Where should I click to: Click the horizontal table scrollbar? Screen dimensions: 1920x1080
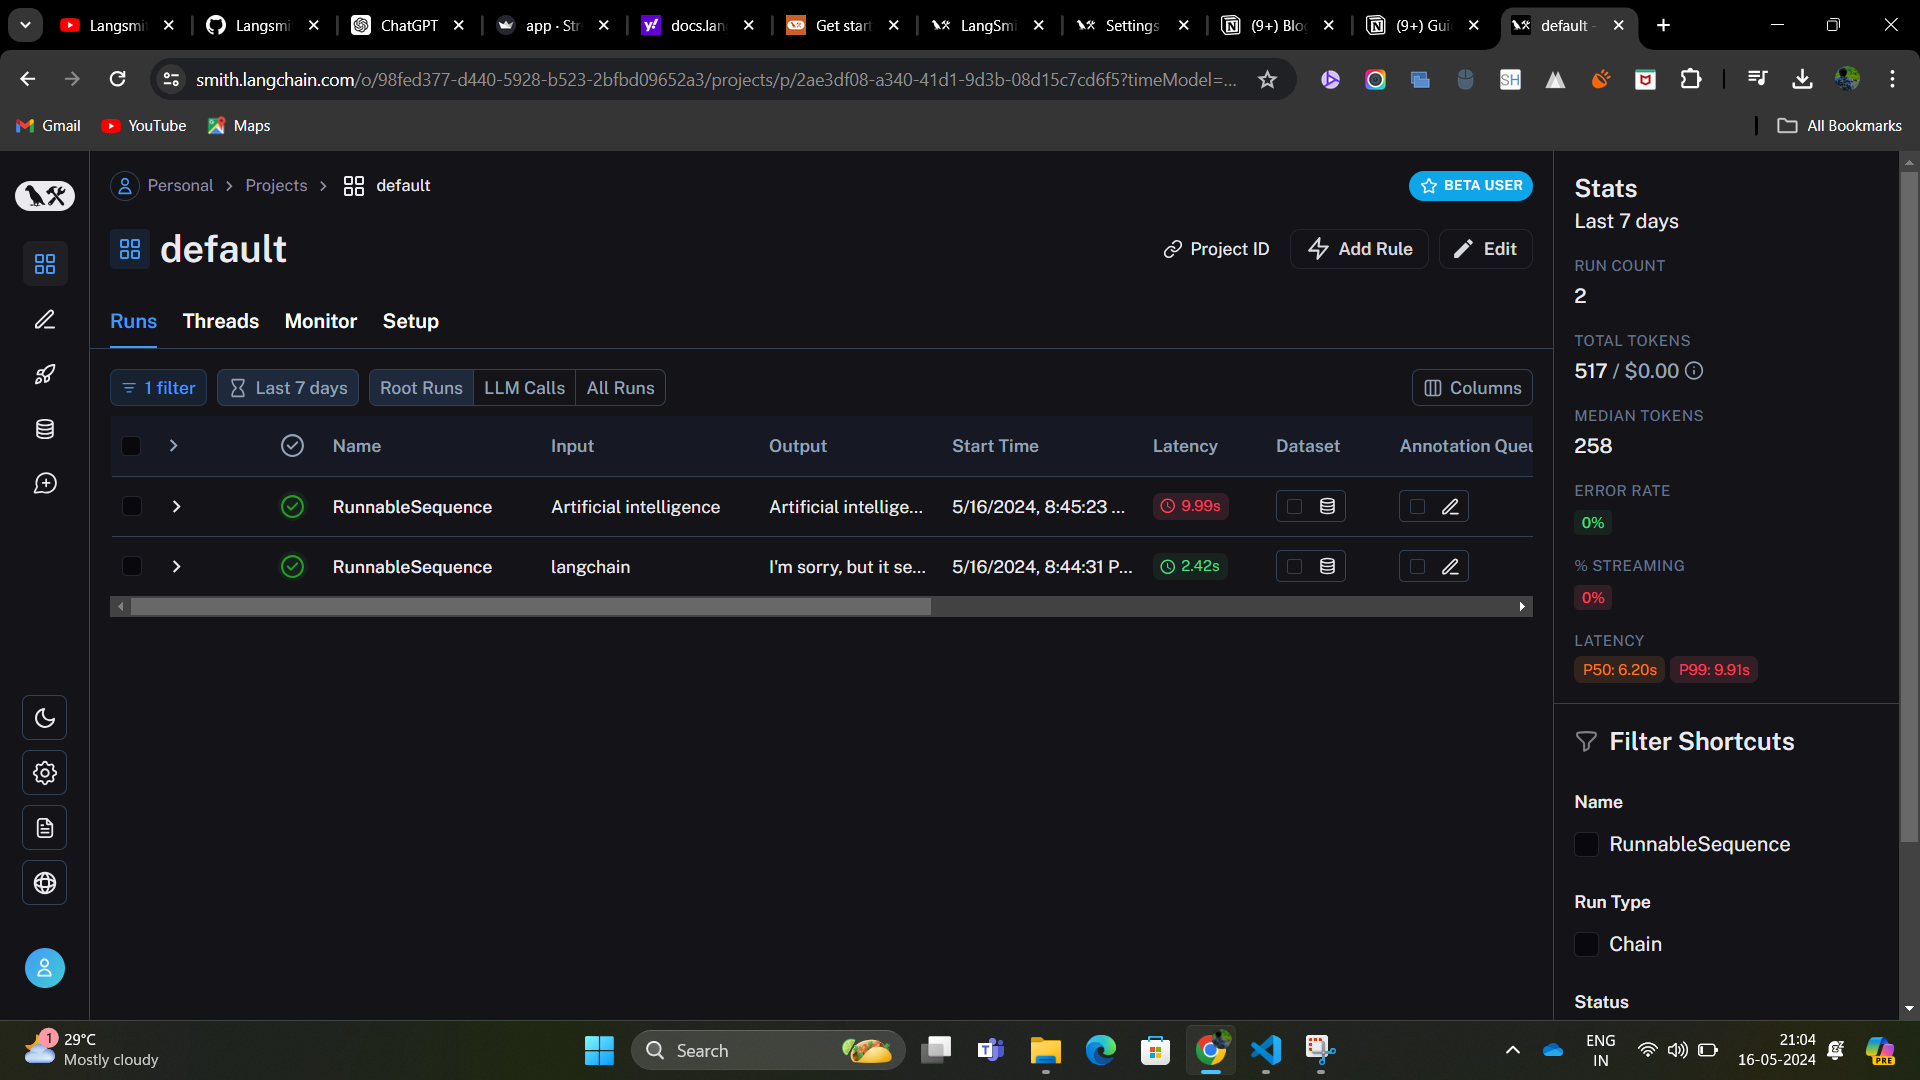click(531, 607)
